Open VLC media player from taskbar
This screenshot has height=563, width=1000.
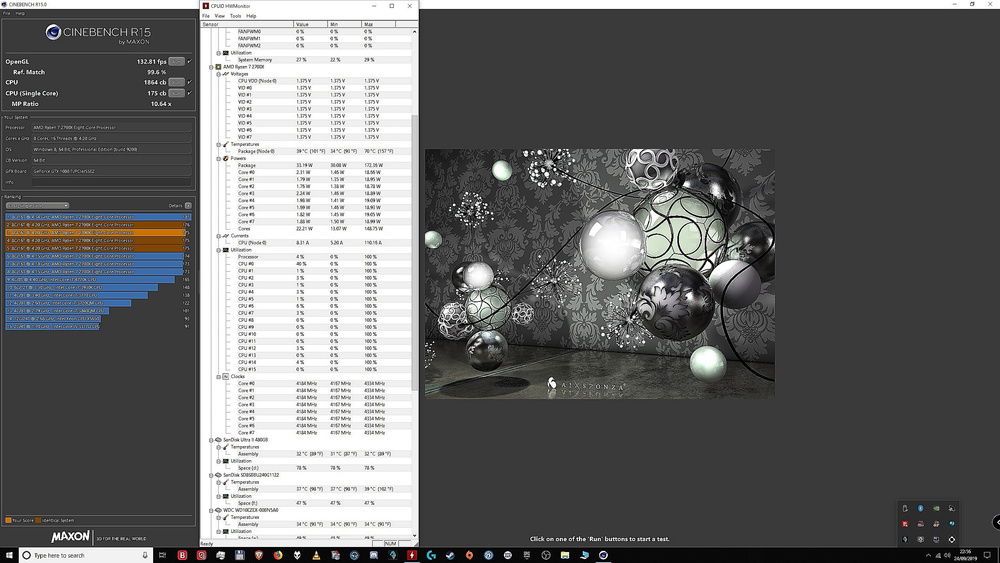[316, 555]
